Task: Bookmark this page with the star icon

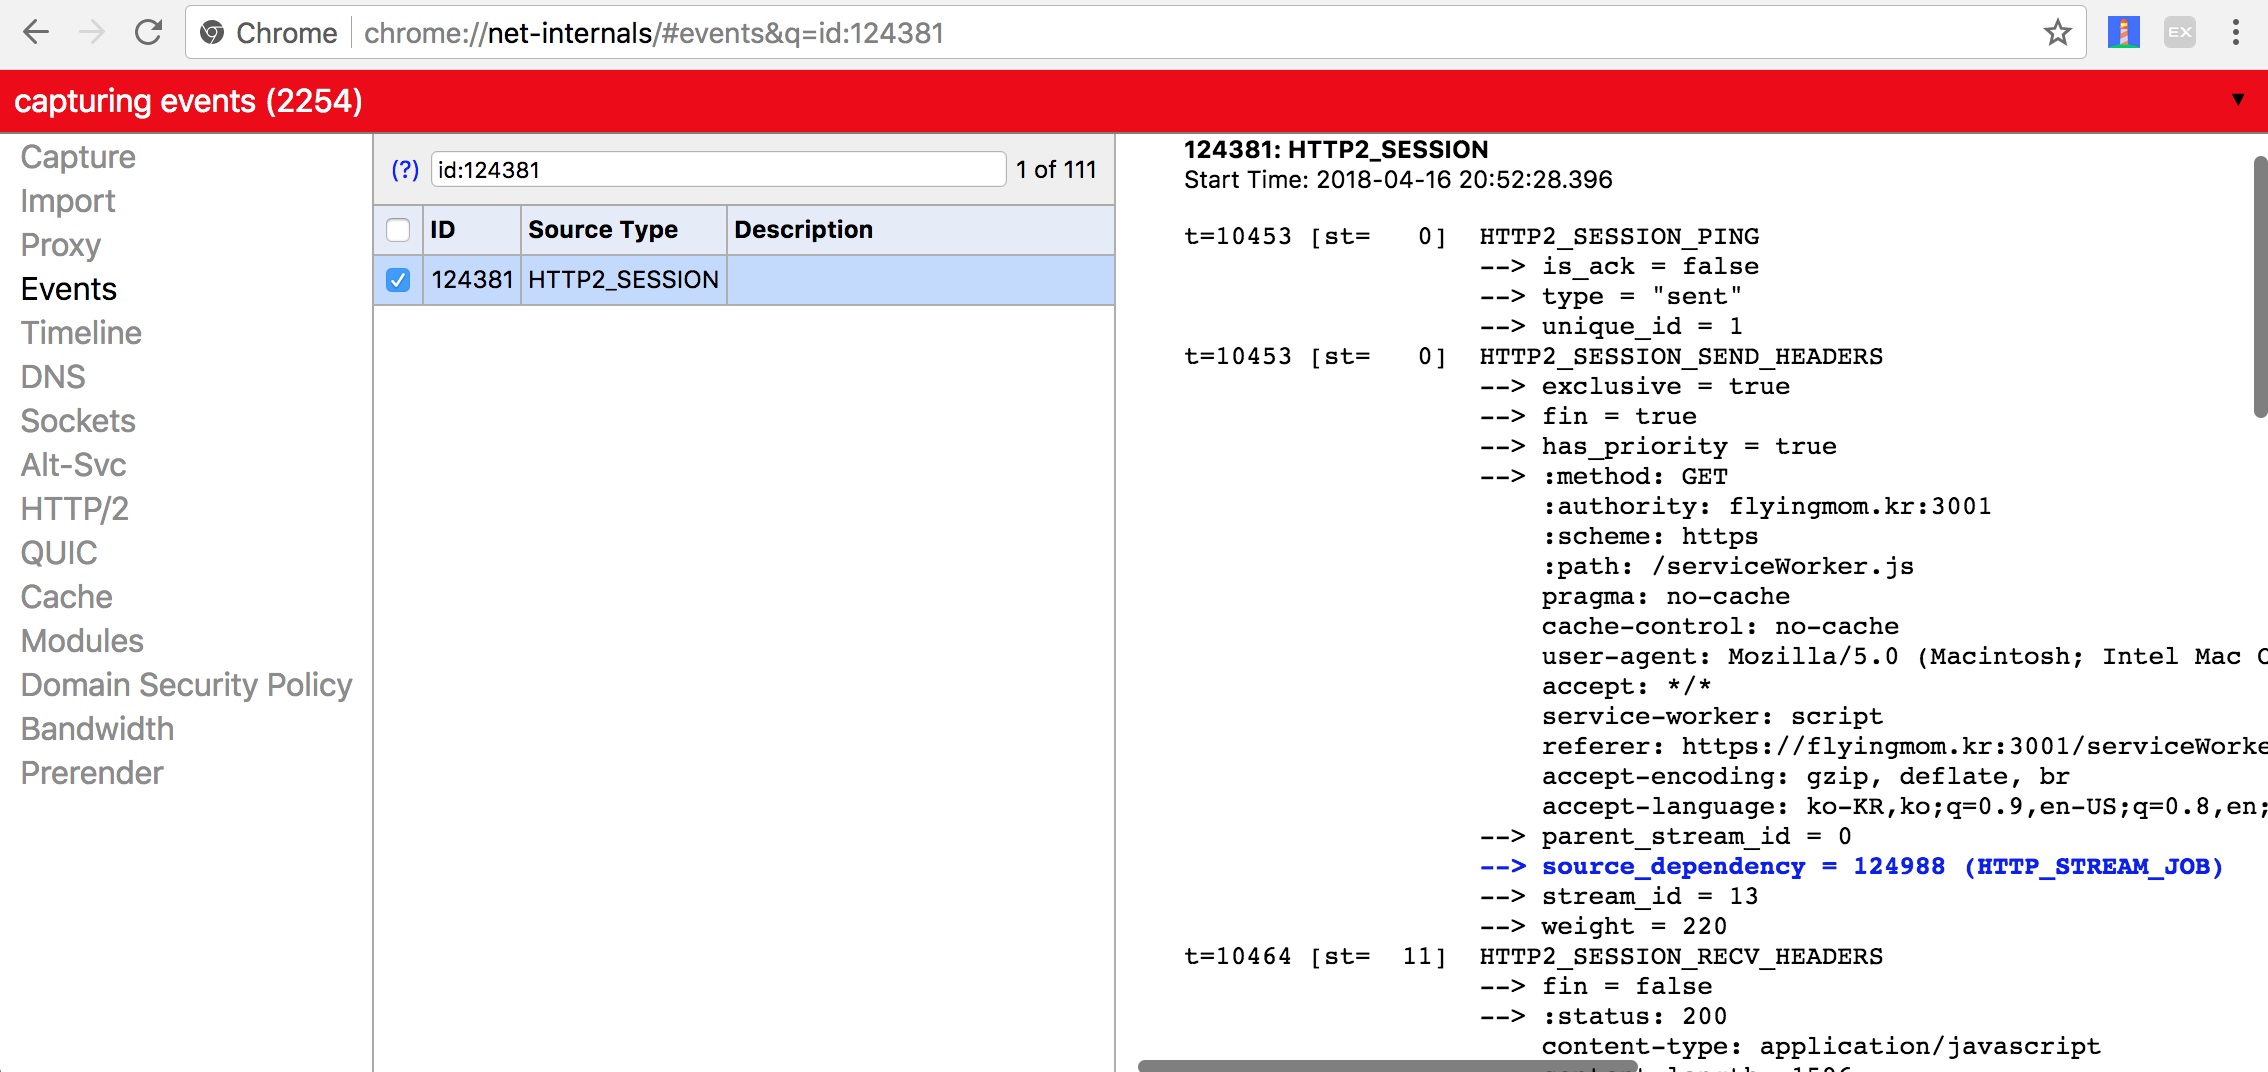Action: click(2057, 33)
